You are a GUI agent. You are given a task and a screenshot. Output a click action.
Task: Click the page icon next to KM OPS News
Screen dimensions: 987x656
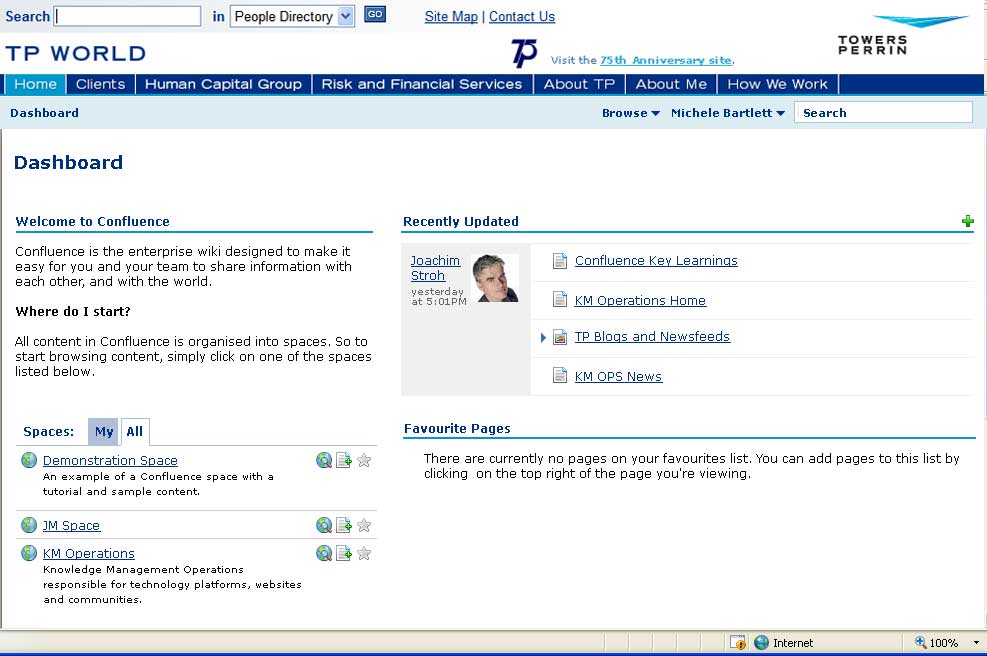560,375
